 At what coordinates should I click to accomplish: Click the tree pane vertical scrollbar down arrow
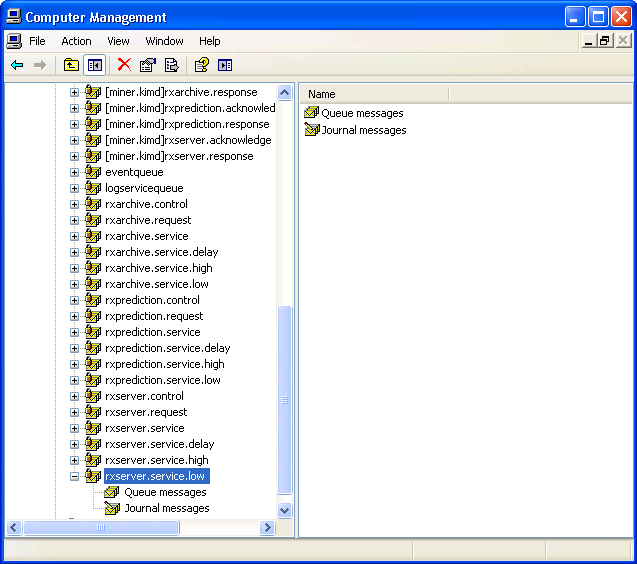tap(284, 510)
